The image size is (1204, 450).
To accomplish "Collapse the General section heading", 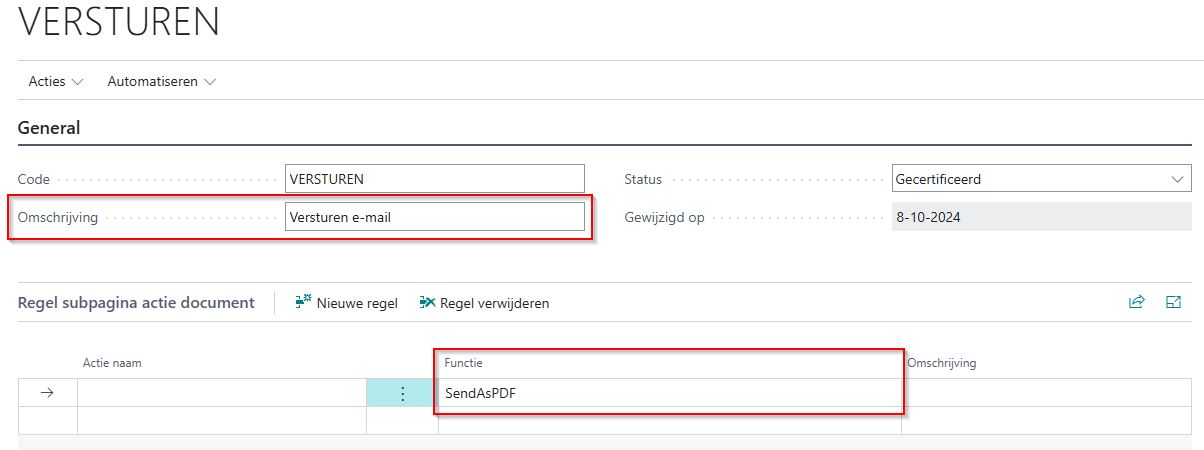I will pyautogui.click(x=49, y=128).
